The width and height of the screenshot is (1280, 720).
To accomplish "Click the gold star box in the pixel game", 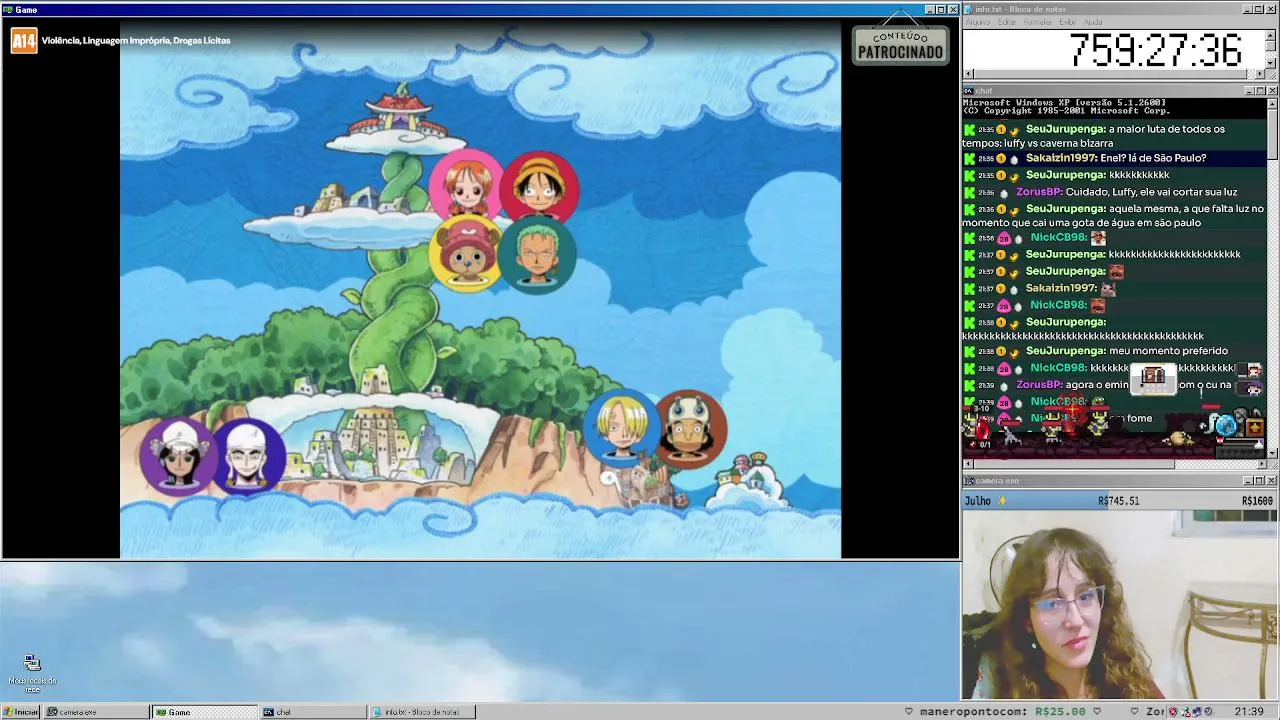I will pos(1254,428).
